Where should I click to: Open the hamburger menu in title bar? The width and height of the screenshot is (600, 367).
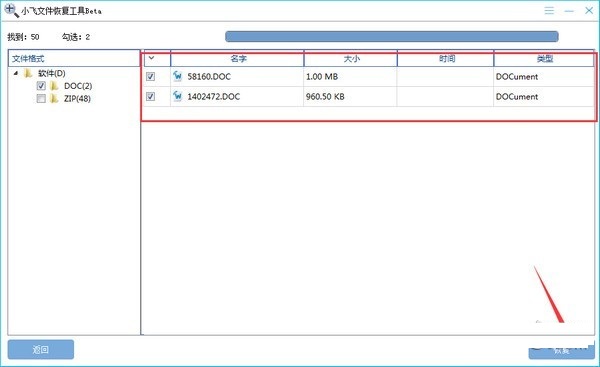pos(549,10)
